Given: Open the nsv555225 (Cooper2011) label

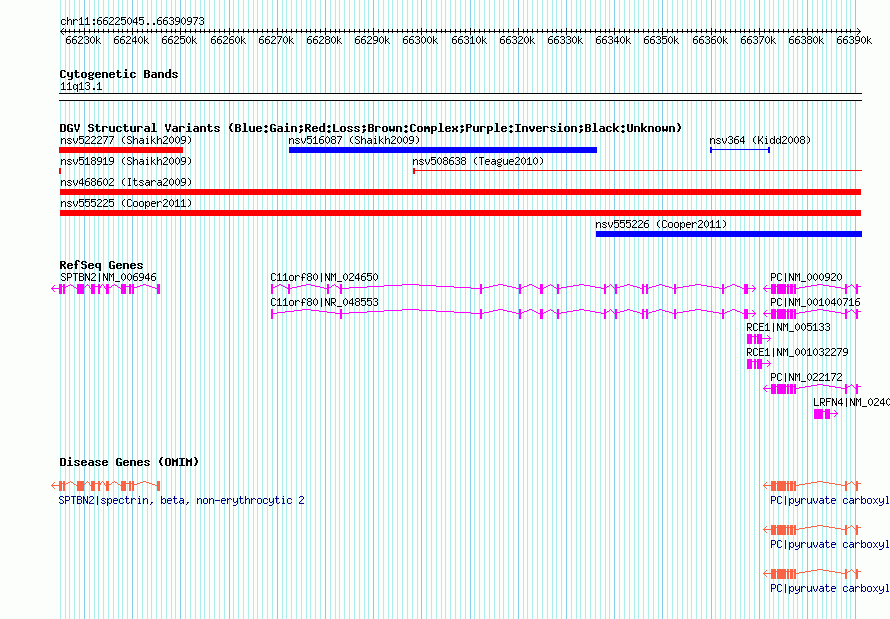Looking at the screenshot, I should point(126,203).
